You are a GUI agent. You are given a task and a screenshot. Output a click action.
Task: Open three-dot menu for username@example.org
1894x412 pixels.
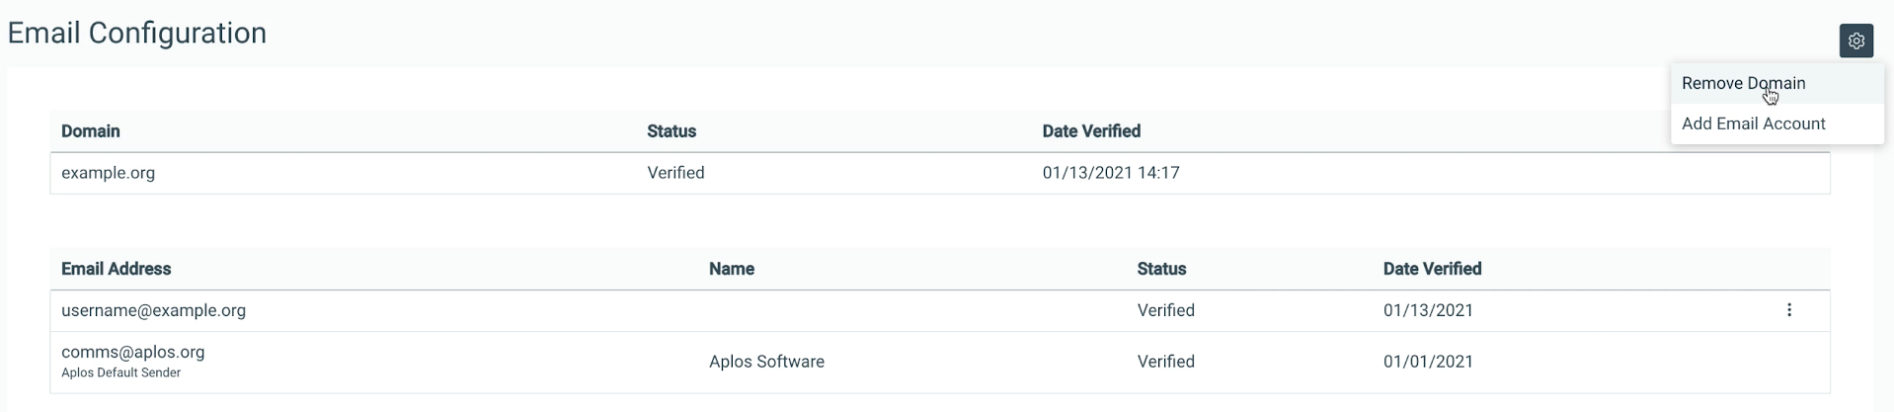tap(1789, 310)
